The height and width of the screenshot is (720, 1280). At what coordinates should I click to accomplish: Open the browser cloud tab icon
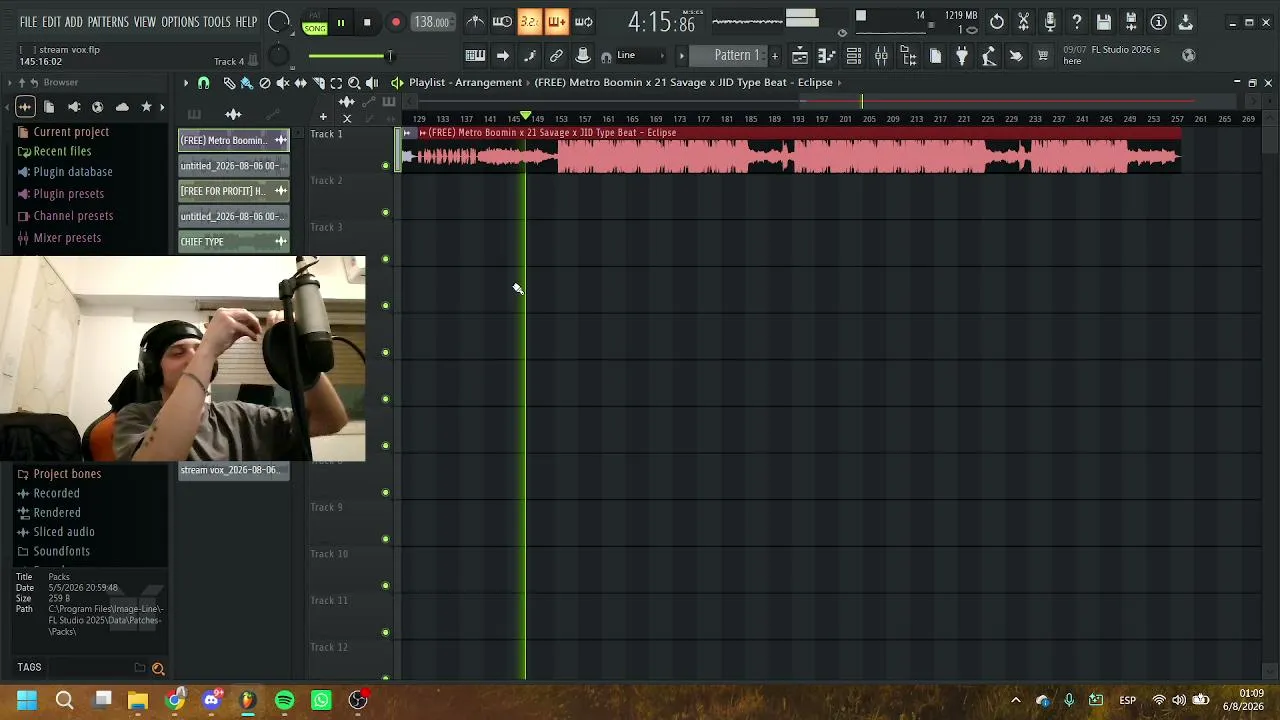pyautogui.click(x=122, y=107)
